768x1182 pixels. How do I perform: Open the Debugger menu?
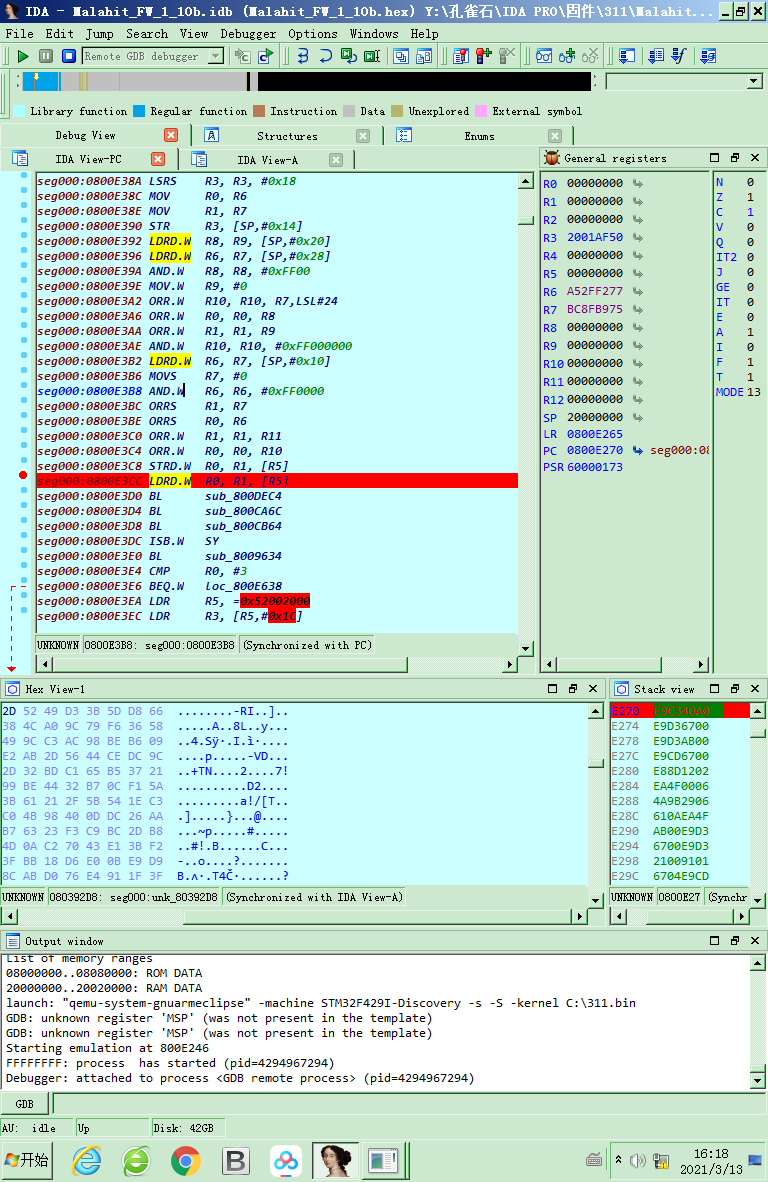(x=248, y=34)
